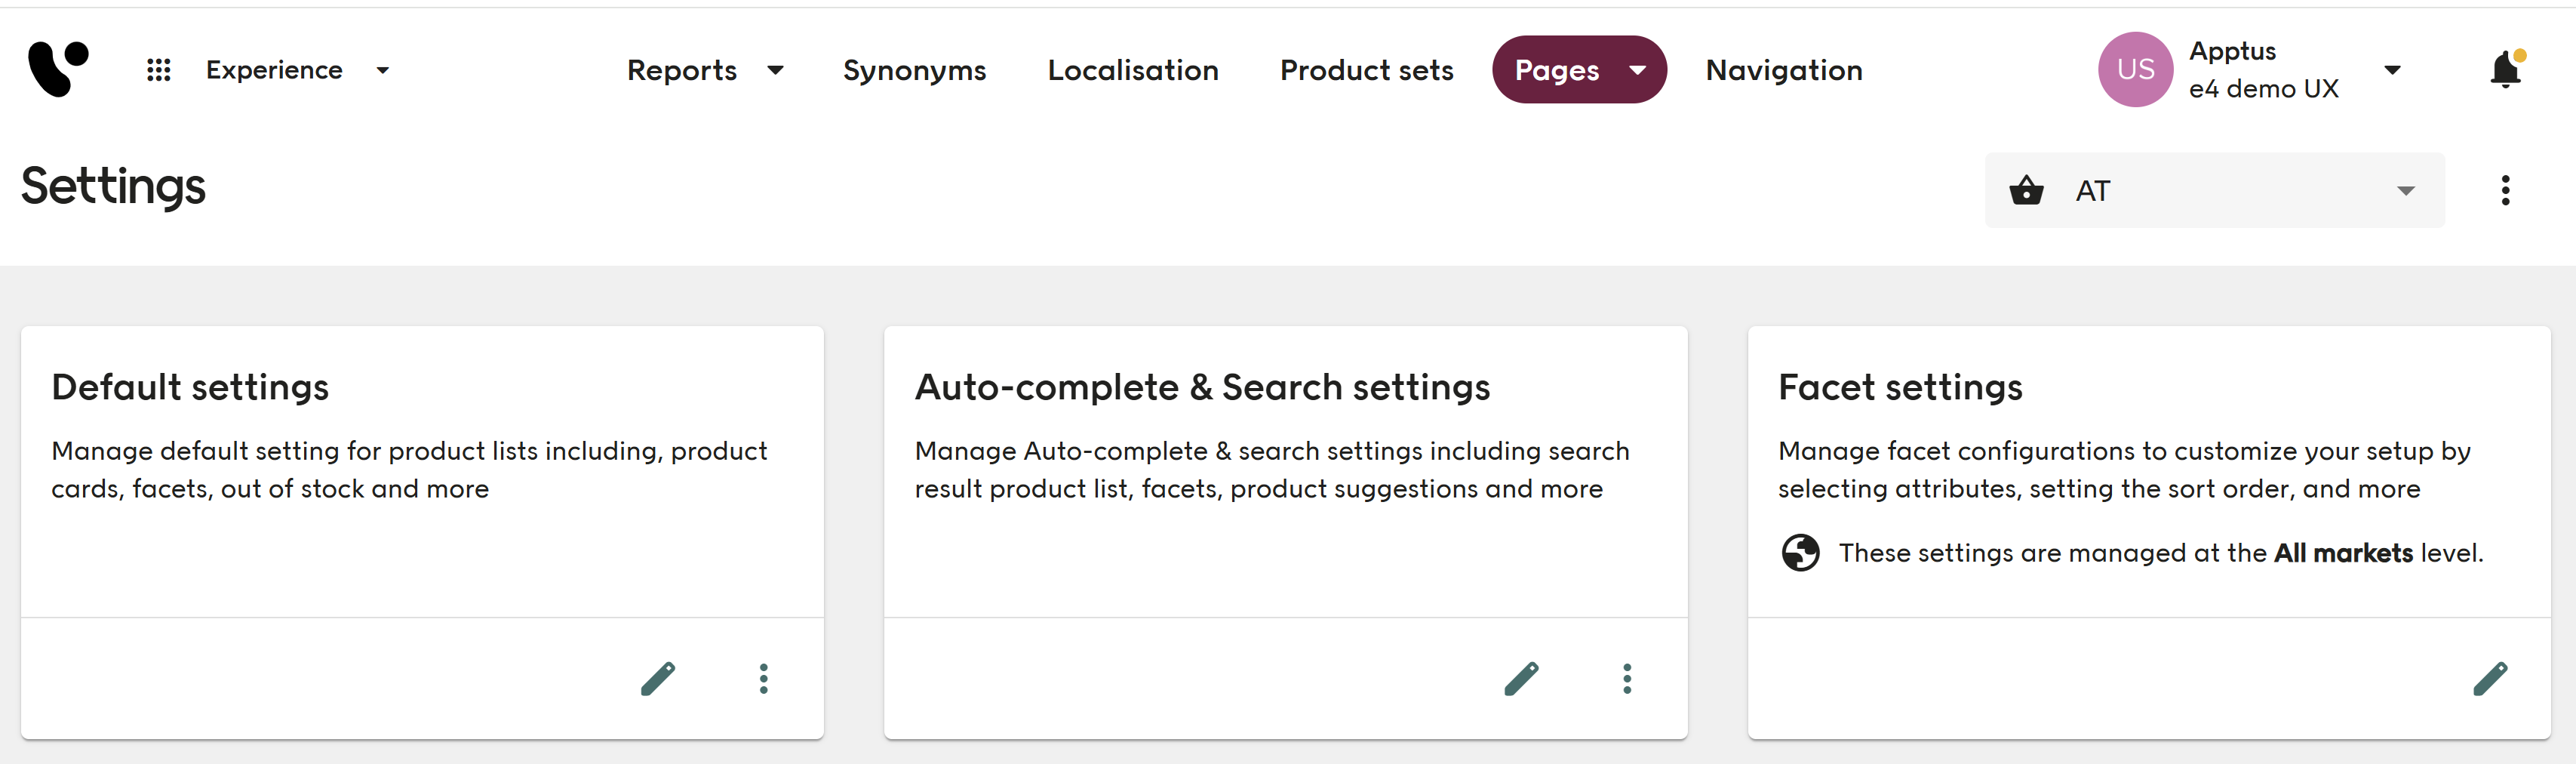Image resolution: width=2576 pixels, height=764 pixels.
Task: Click the US user avatar
Action: (2135, 69)
